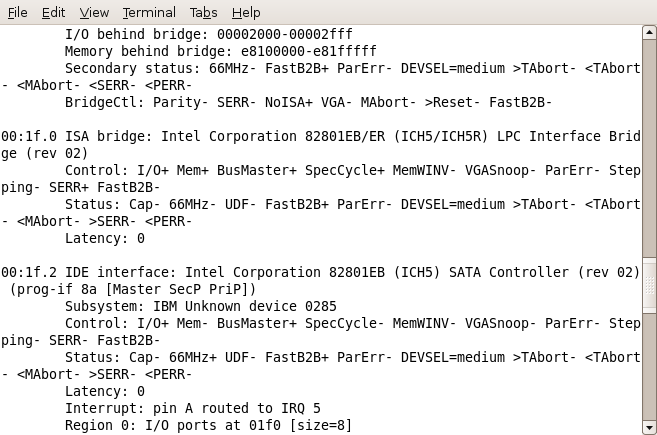Click the scrollbar track above the thumb
657x435 pixels.
tap(649, 149)
